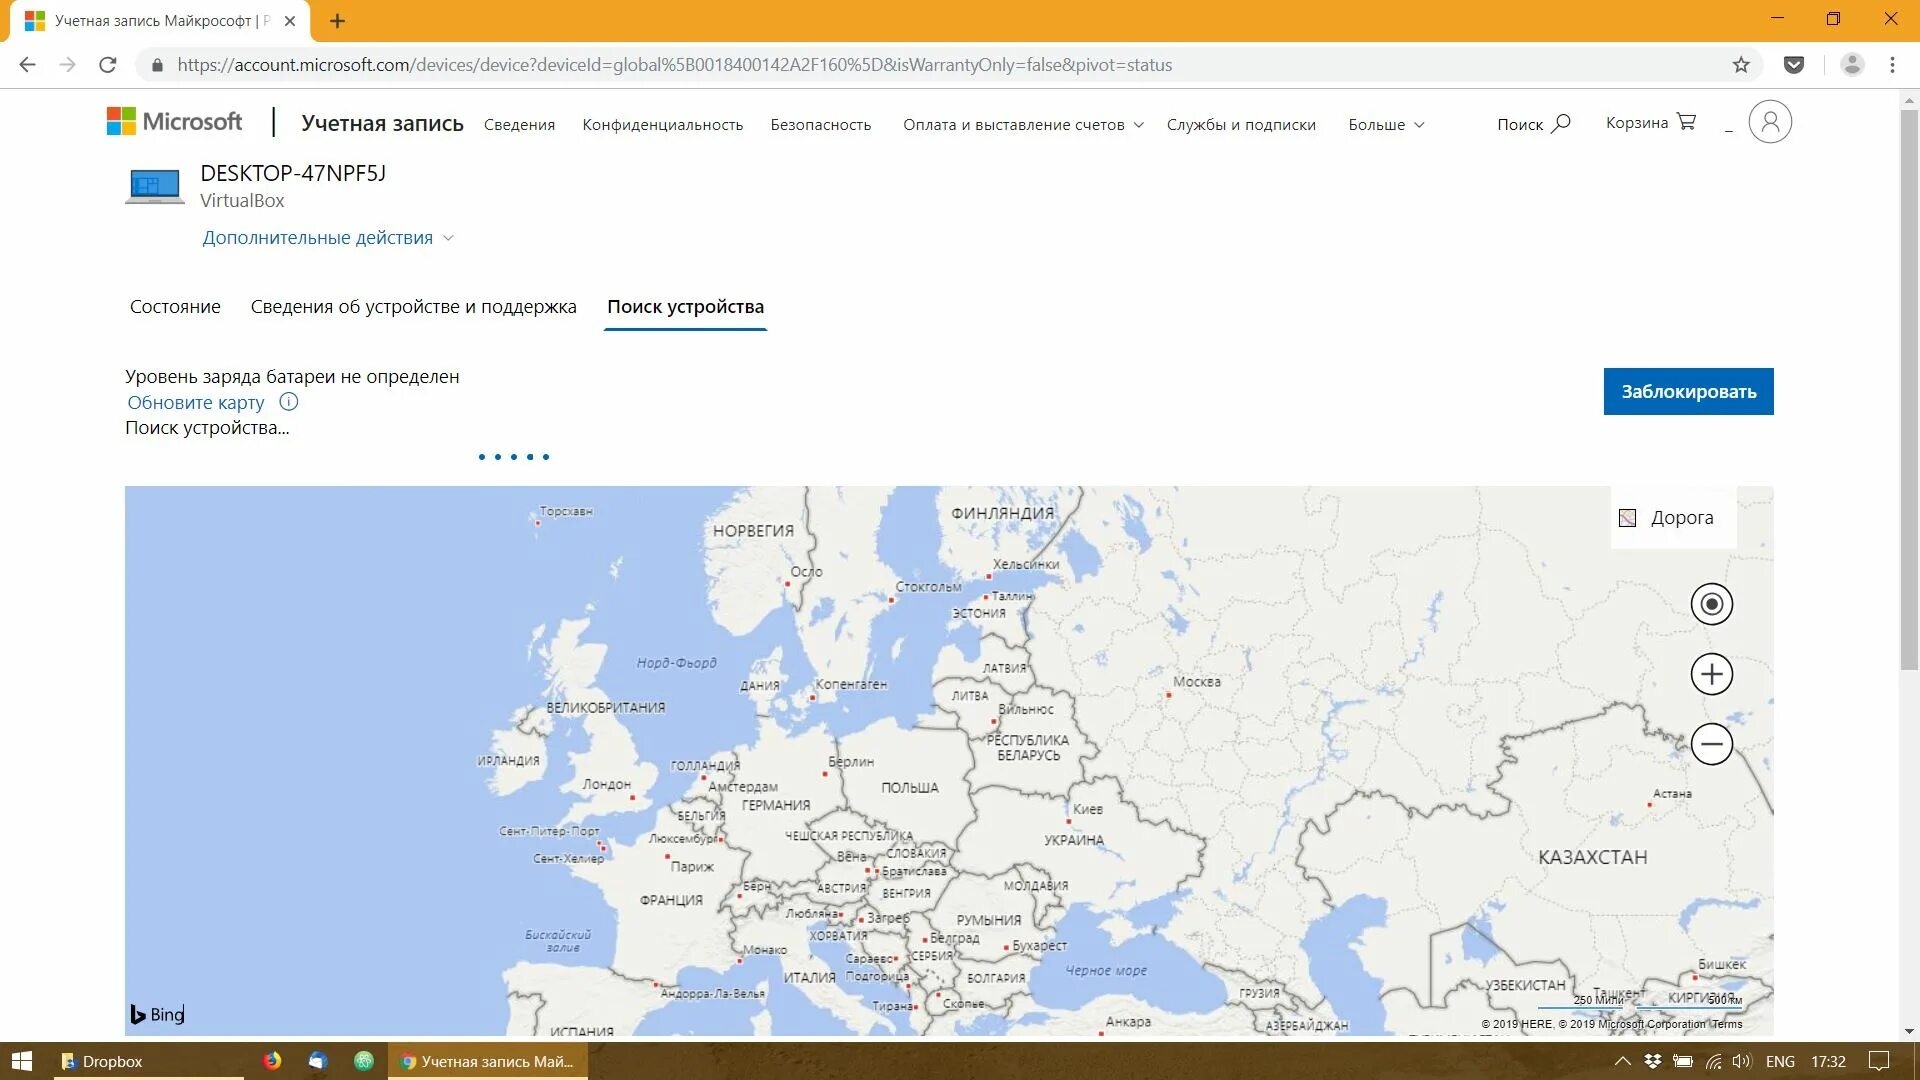The width and height of the screenshot is (1920, 1080).
Task: Open Dropbox taskbar window
Action: click(149, 1061)
